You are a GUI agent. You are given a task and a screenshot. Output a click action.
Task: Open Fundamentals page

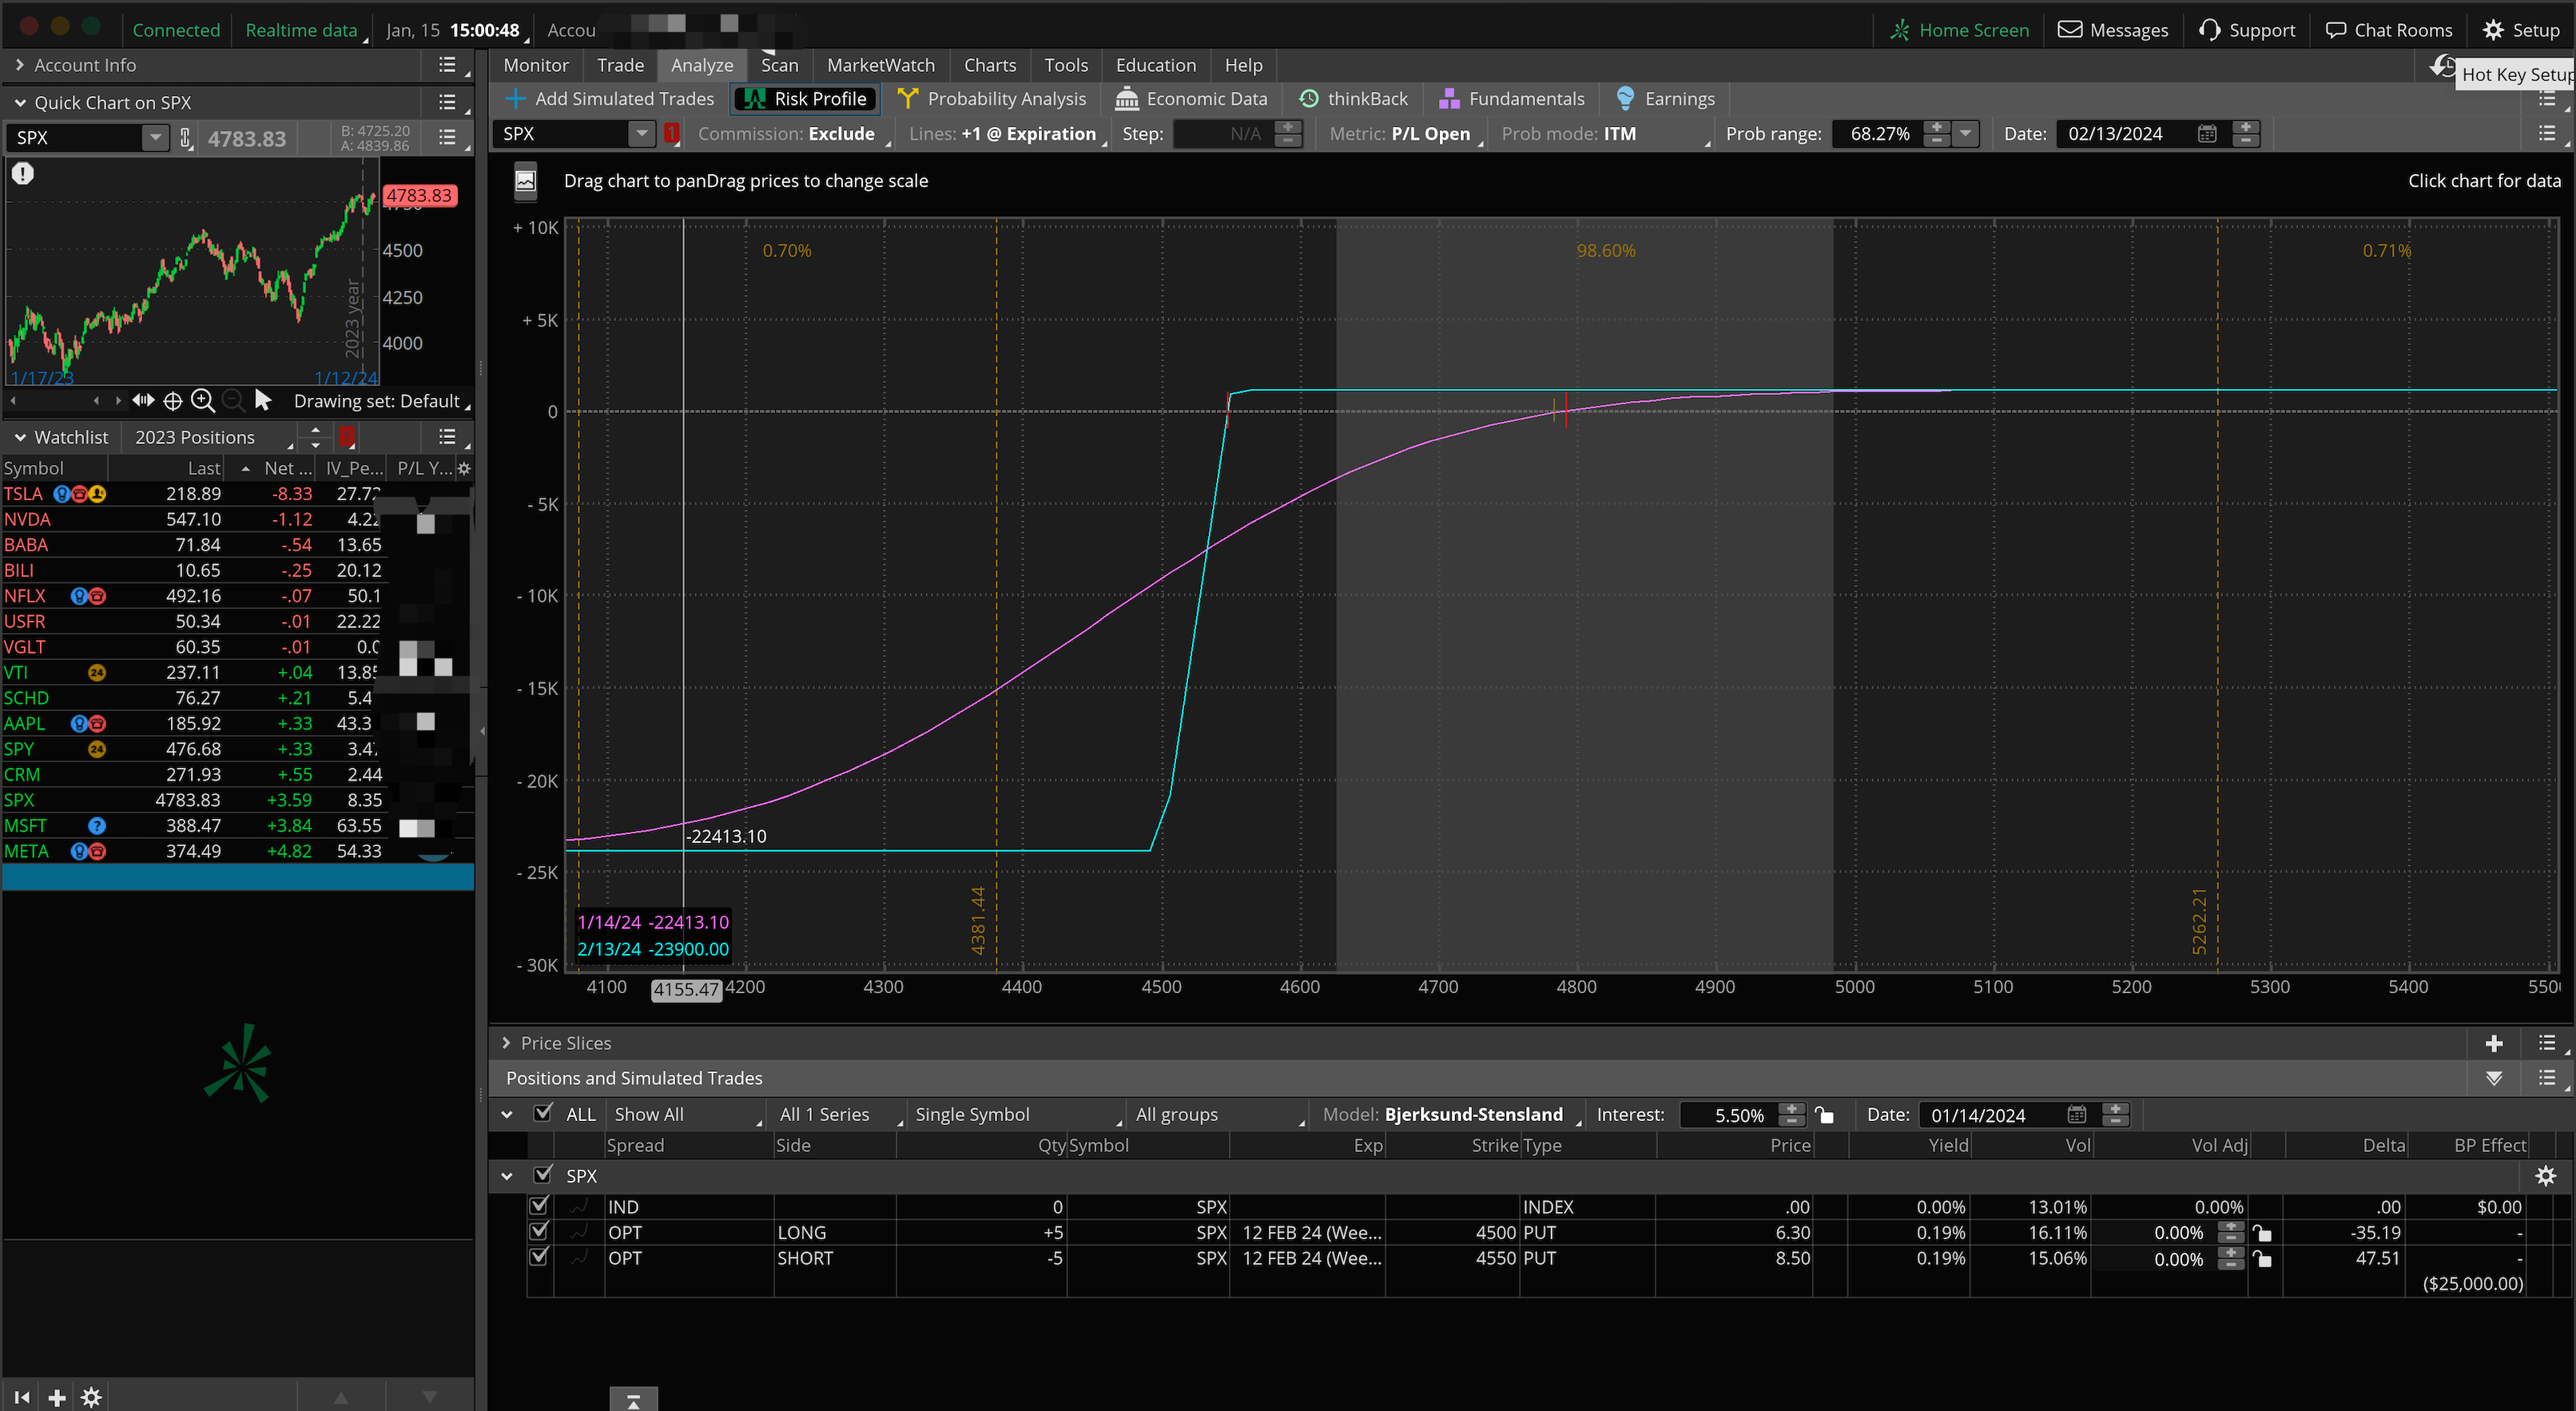coord(1511,98)
